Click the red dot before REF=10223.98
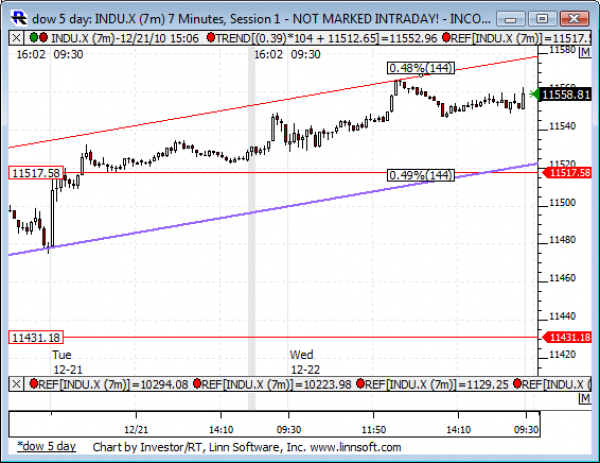The height and width of the screenshot is (463, 600). coord(197,383)
